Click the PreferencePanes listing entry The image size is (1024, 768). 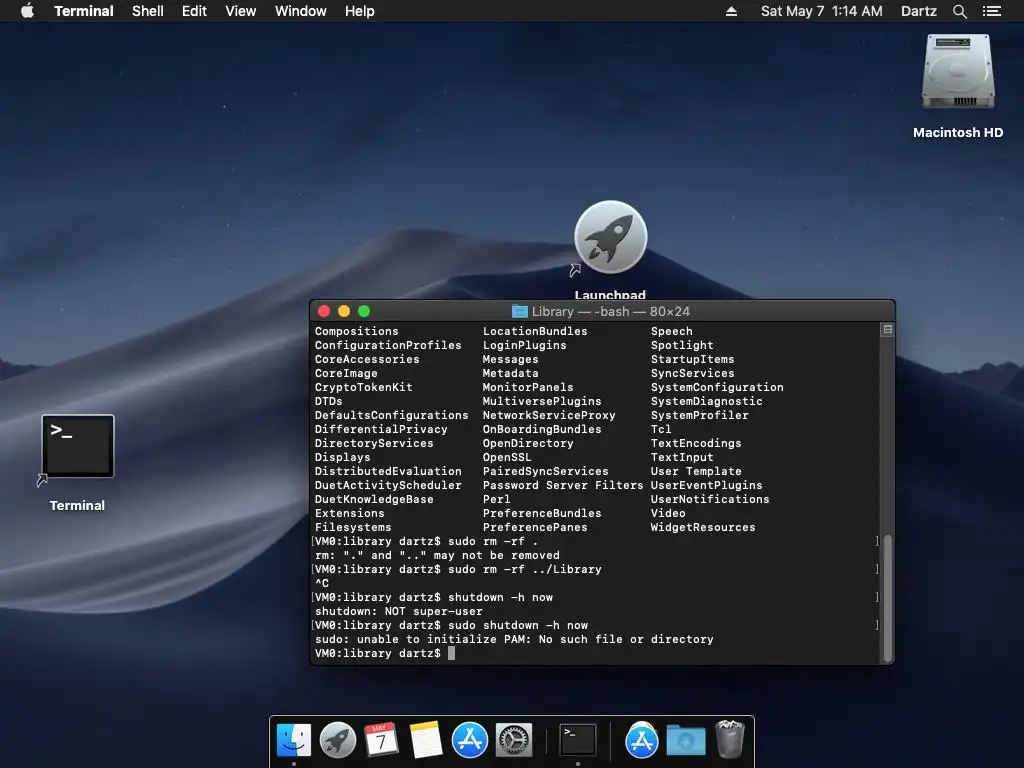pyautogui.click(x=535, y=527)
